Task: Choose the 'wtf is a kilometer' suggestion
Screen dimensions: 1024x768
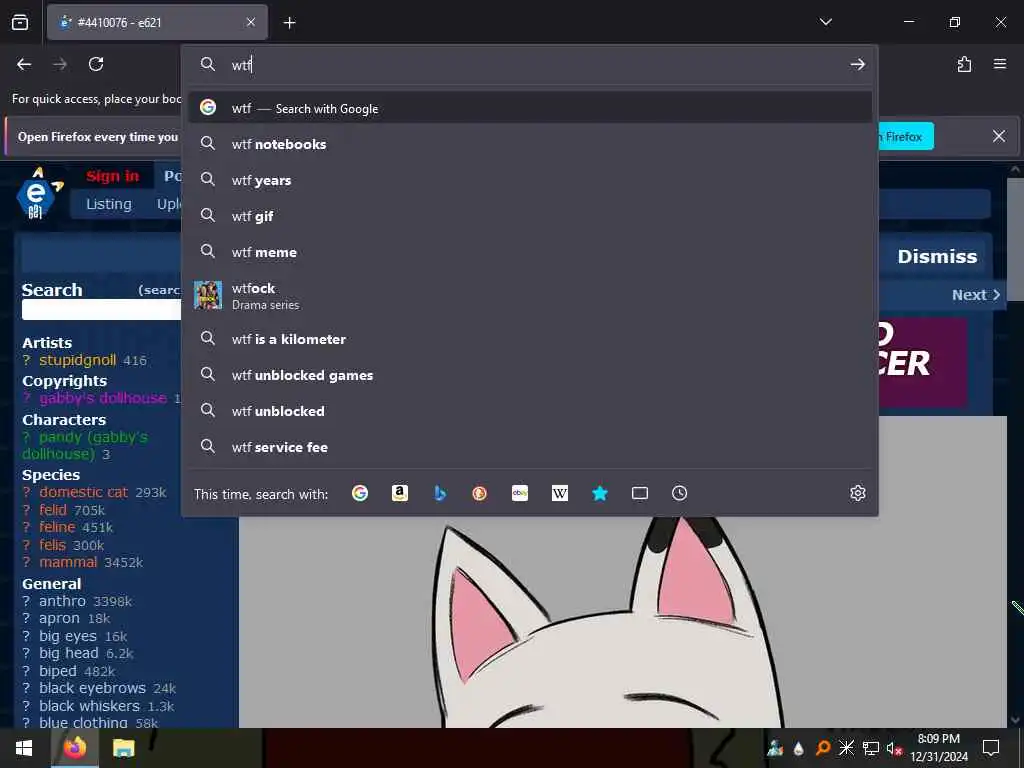Action: pos(530,338)
